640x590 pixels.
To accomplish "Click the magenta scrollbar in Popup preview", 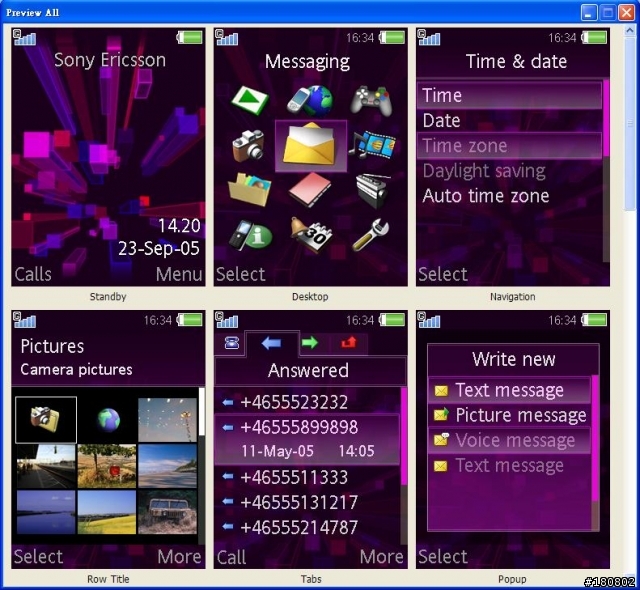I will (x=596, y=439).
